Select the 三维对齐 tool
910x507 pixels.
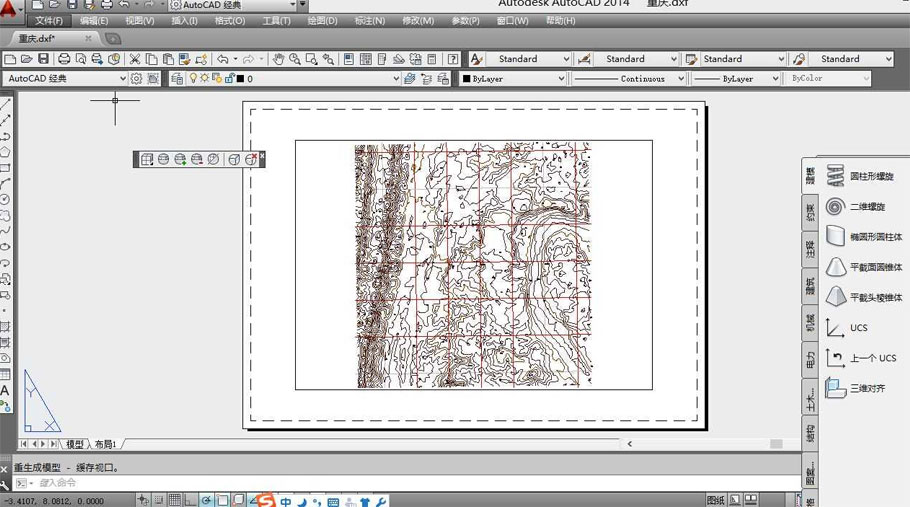coord(855,388)
